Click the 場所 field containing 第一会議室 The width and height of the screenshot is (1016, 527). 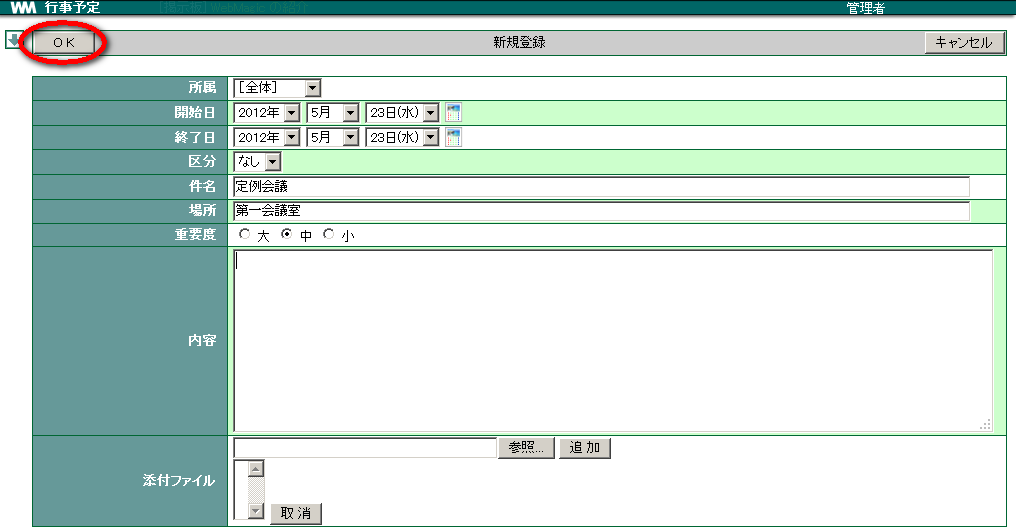(x=601, y=211)
